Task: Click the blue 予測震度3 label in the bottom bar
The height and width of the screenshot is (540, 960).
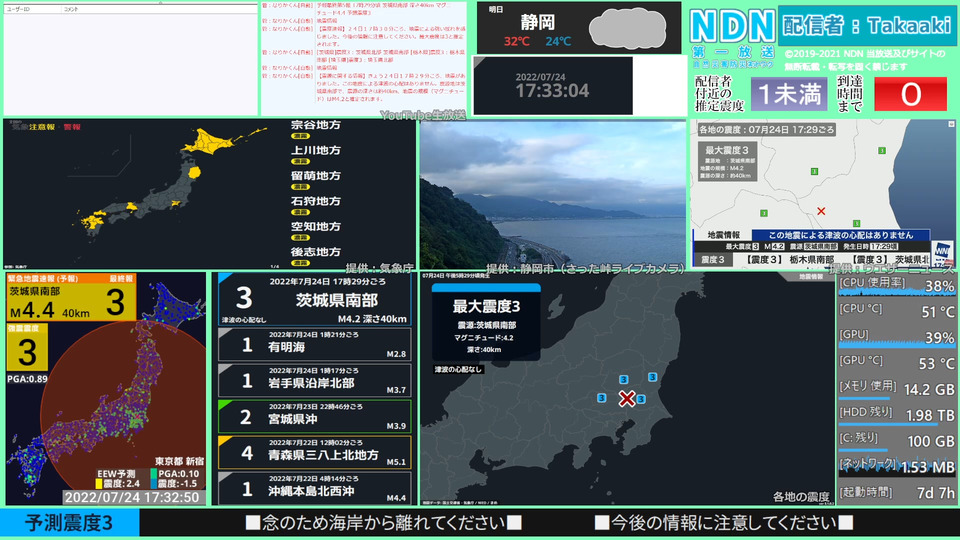Action: 69,523
